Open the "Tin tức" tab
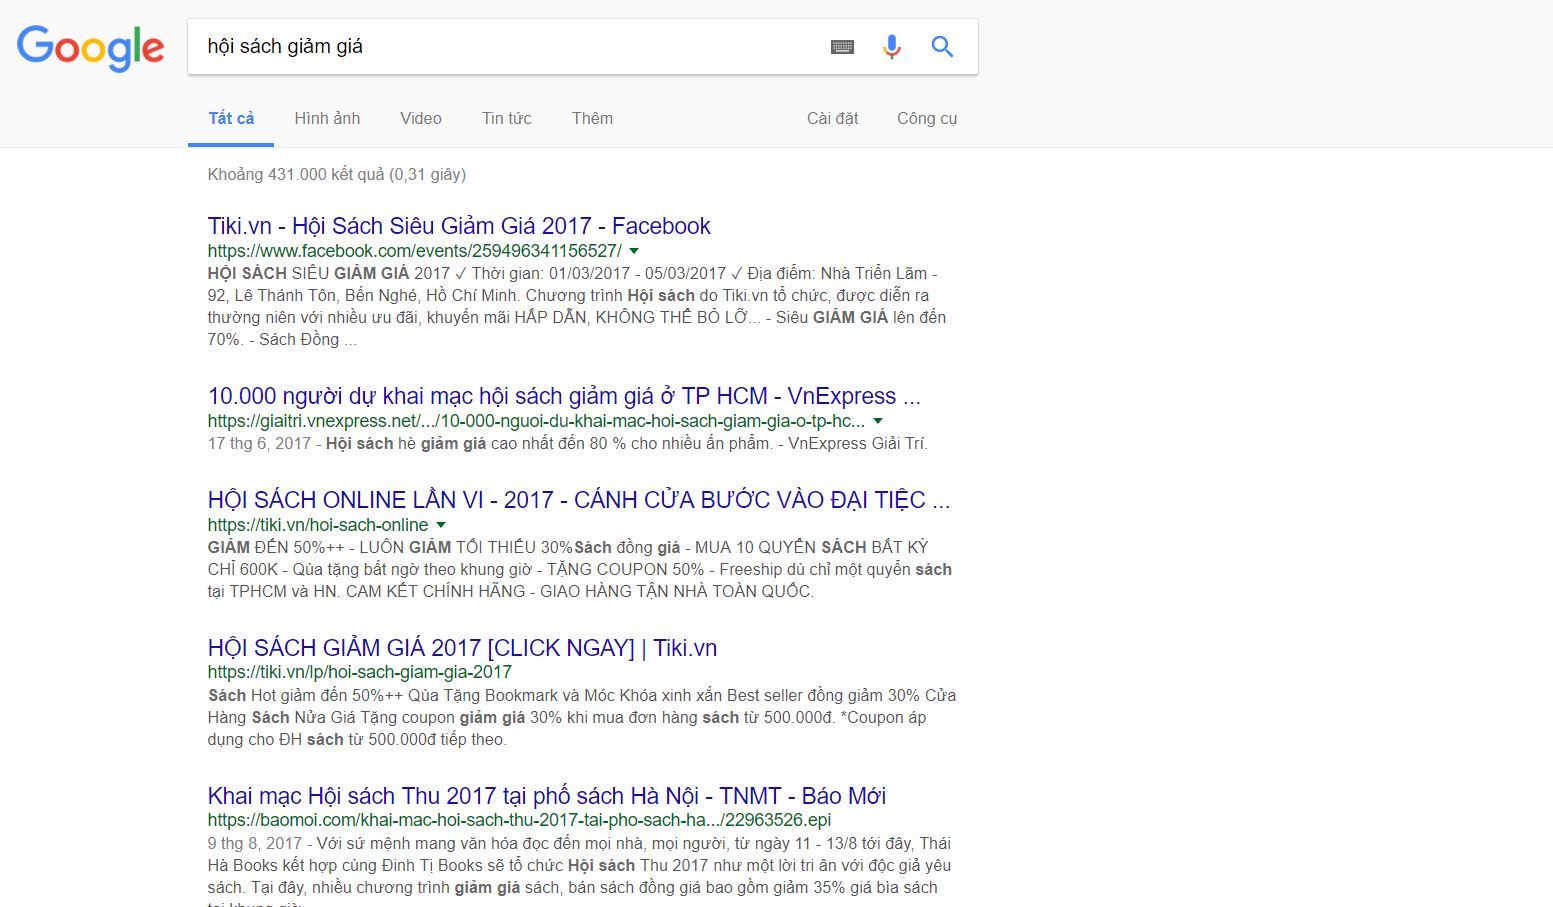 [x=506, y=118]
